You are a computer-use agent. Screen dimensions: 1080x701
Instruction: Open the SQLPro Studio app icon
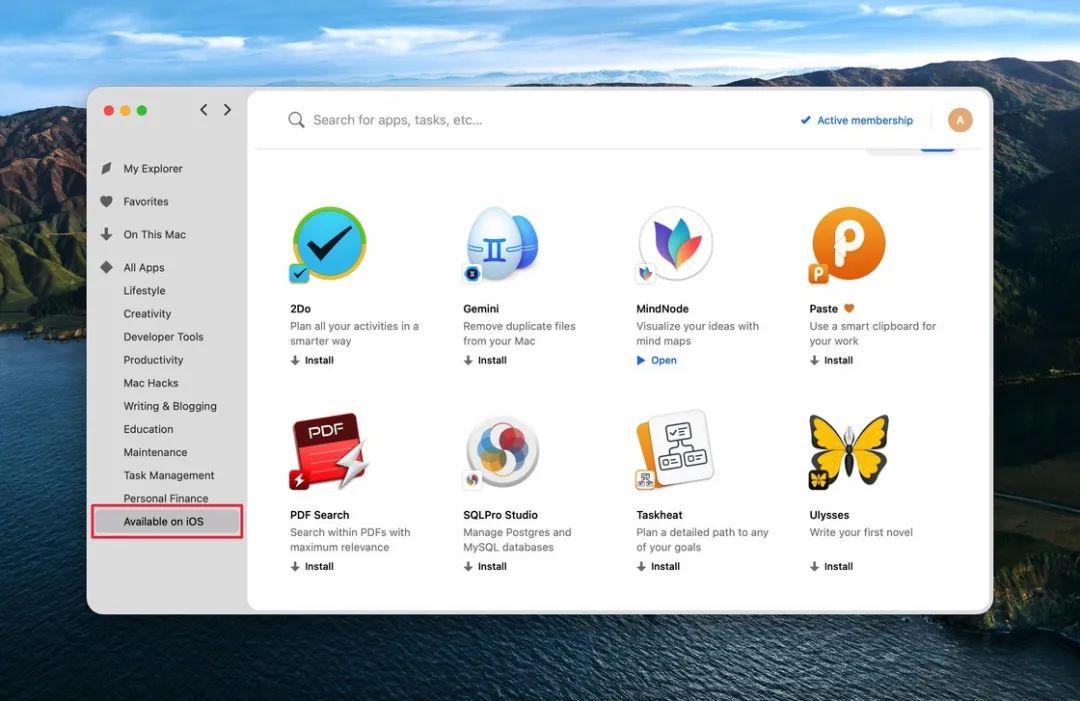(x=502, y=451)
